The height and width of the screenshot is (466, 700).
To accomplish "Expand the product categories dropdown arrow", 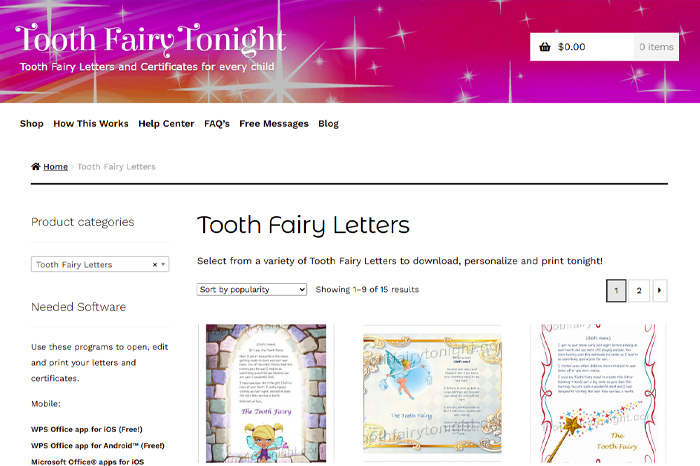I will [x=163, y=264].
